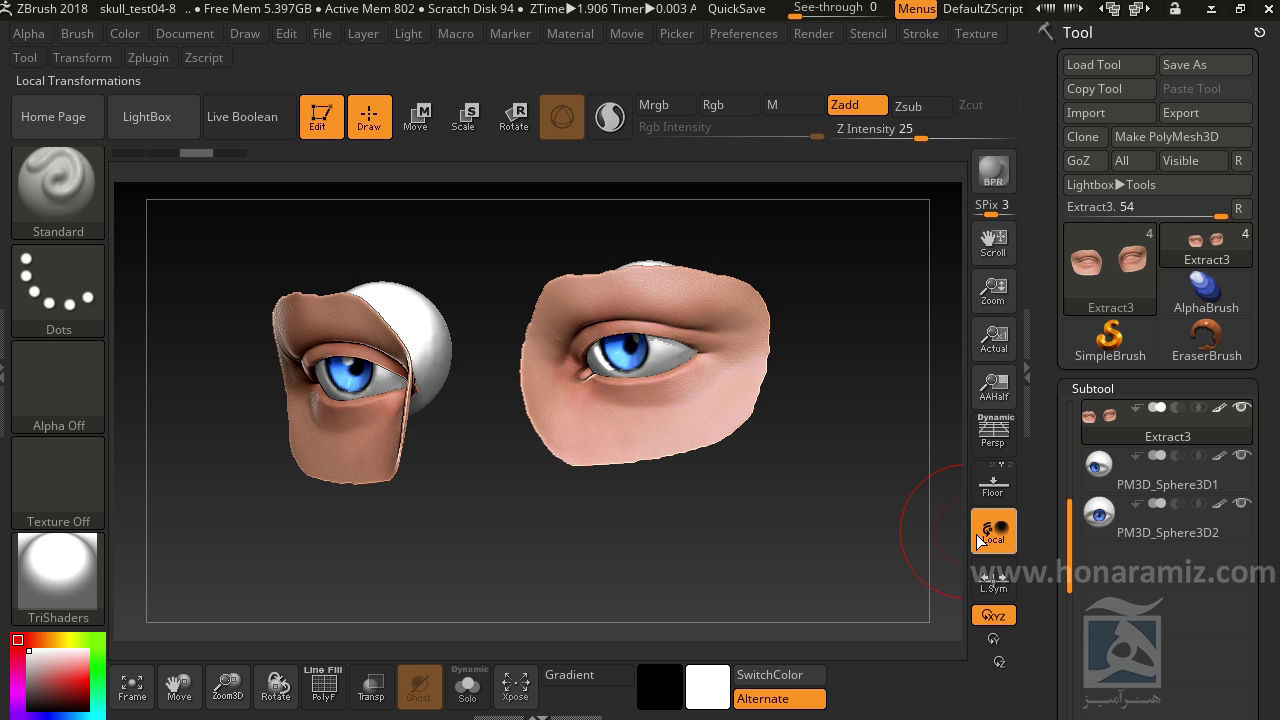Open the DefaultZScript button

983,8
